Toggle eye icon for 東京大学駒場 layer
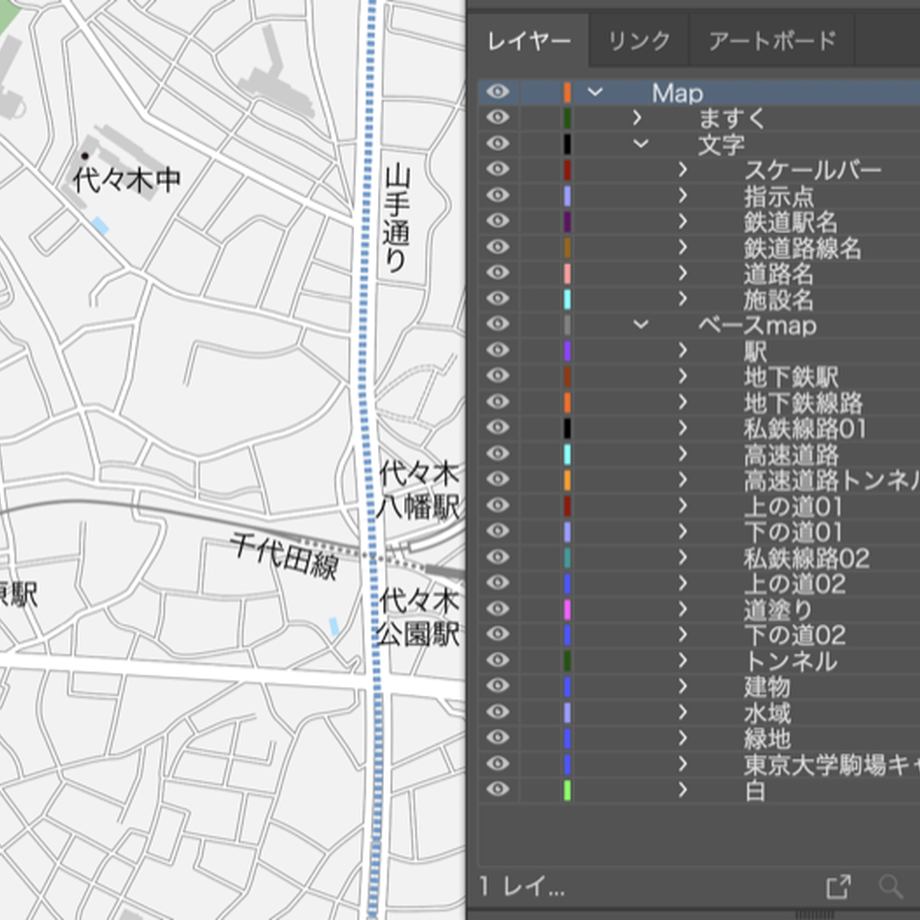The image size is (920, 920). click(x=498, y=763)
